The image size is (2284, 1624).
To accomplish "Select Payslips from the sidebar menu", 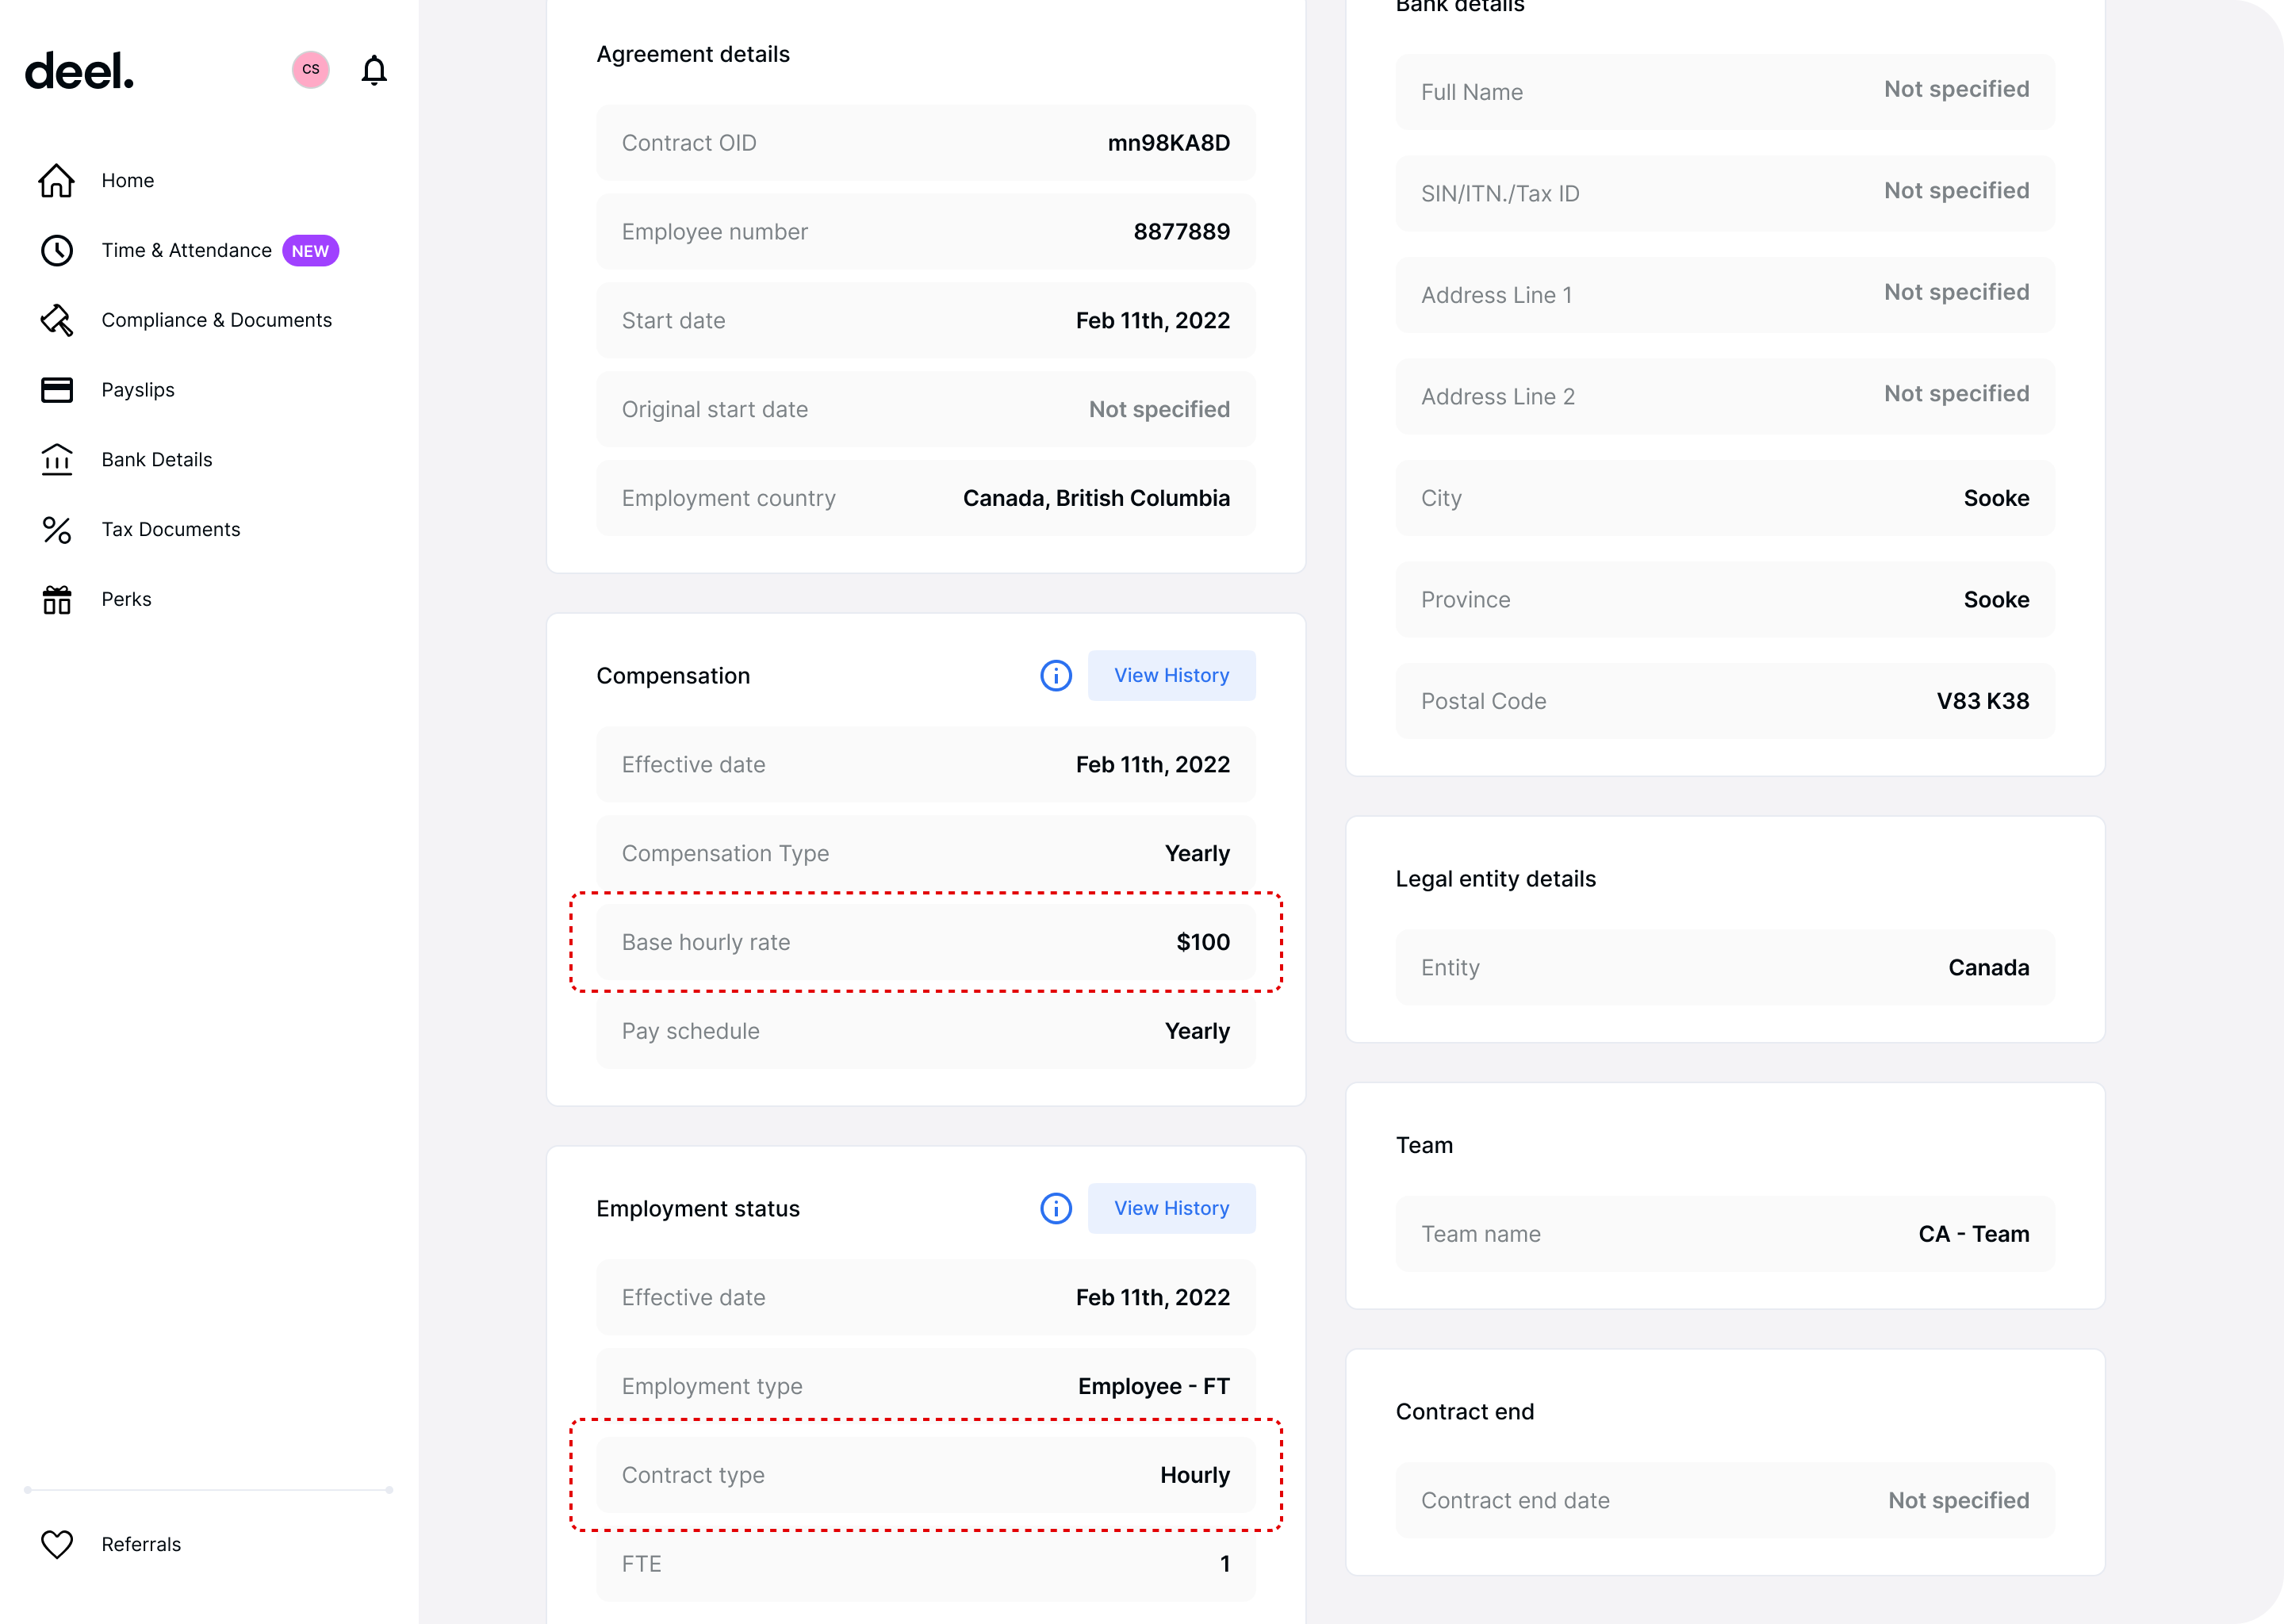I will click(x=138, y=389).
